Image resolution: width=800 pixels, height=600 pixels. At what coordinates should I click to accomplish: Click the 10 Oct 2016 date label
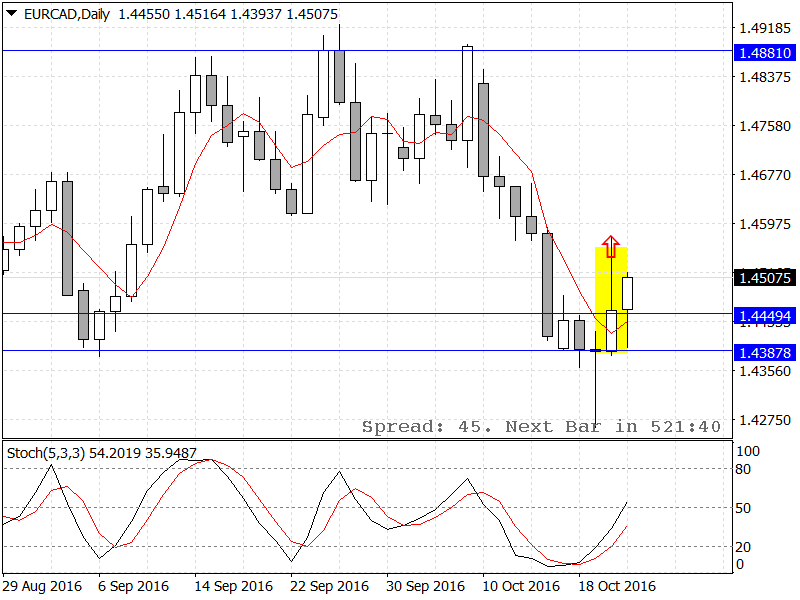coord(521,586)
